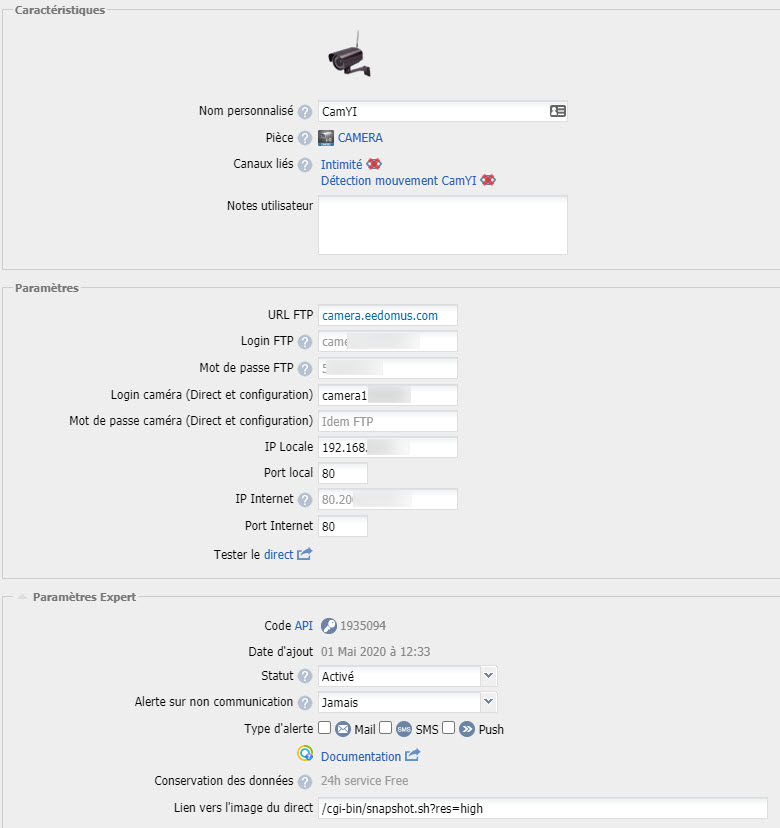The width and height of the screenshot is (780, 828).
Task: Open the CAMERA room link
Action: pos(360,138)
